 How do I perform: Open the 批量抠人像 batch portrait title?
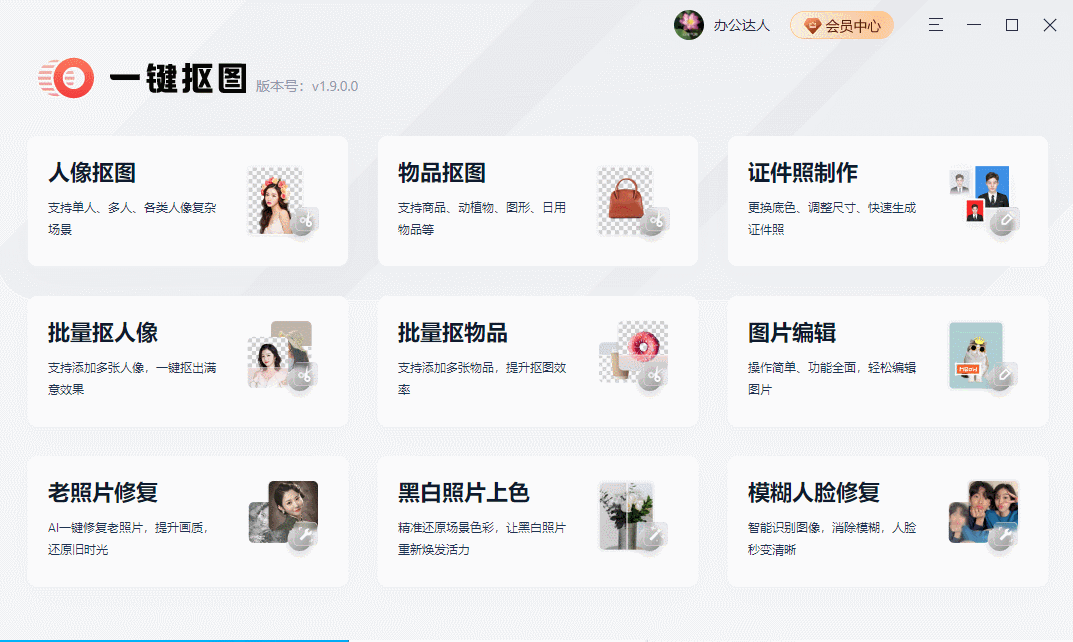coord(103,333)
